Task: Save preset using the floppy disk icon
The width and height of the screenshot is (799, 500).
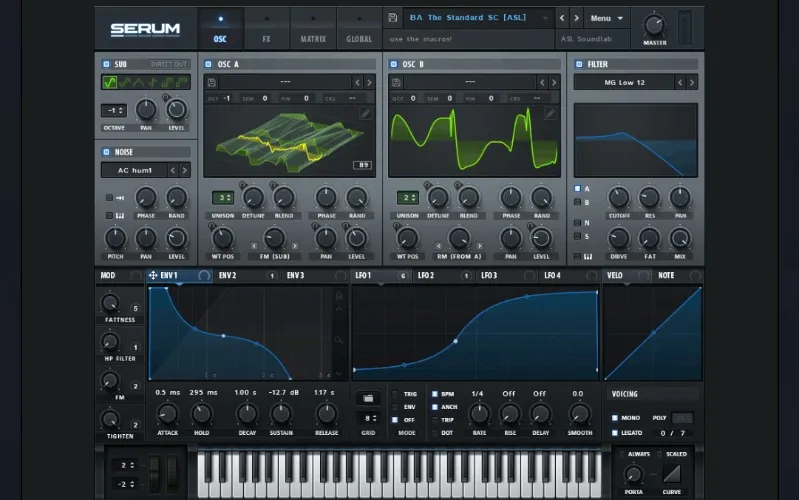Action: [x=392, y=18]
